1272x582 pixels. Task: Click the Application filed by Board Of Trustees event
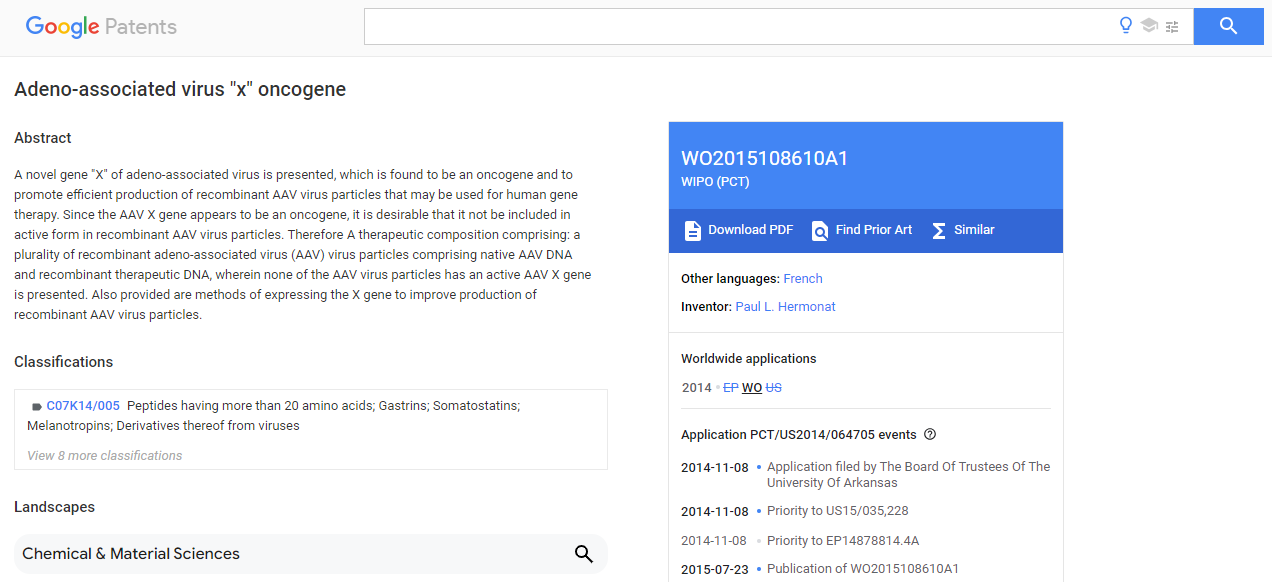909,475
